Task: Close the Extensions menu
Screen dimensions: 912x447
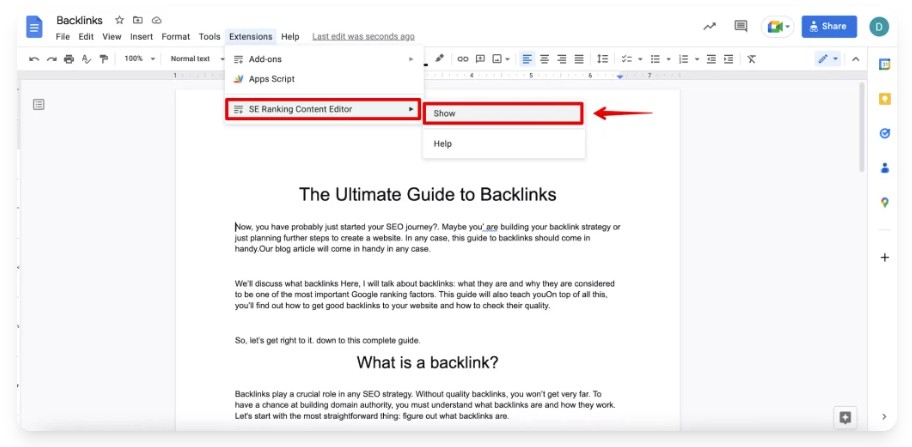Action: [x=251, y=37]
